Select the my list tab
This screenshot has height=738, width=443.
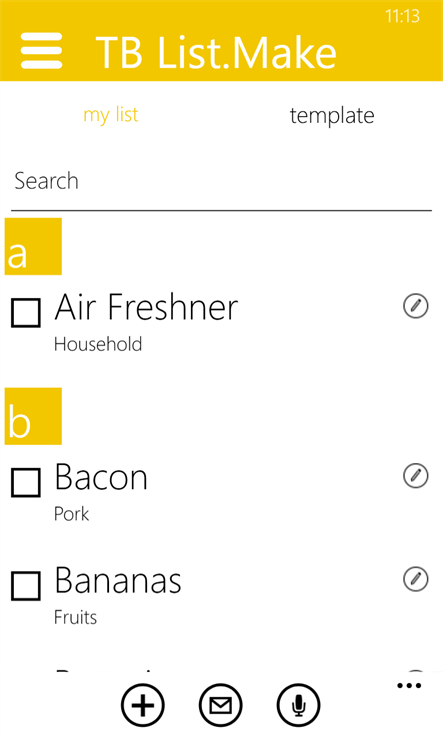click(111, 115)
